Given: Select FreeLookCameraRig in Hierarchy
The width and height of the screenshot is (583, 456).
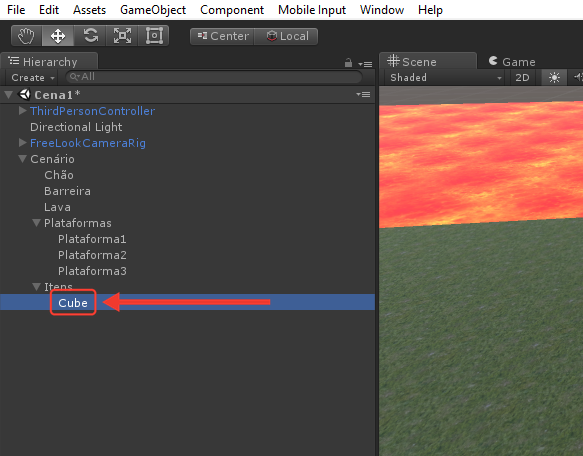Looking at the screenshot, I should coord(88,143).
